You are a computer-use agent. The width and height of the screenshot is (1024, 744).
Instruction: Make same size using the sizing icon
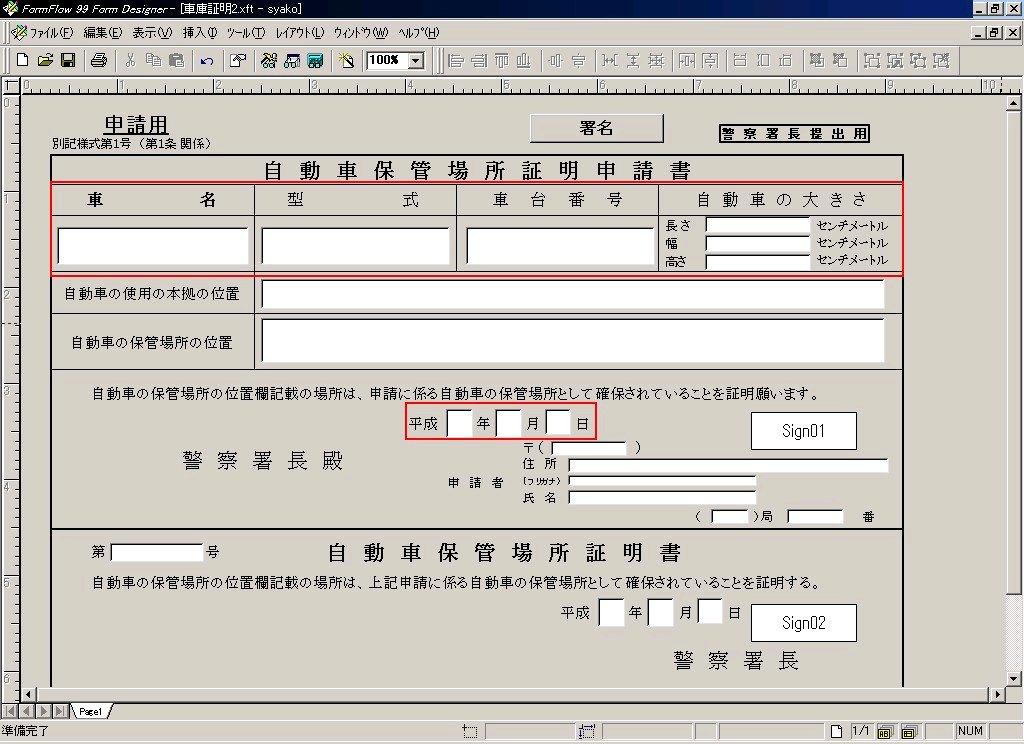pos(786,61)
